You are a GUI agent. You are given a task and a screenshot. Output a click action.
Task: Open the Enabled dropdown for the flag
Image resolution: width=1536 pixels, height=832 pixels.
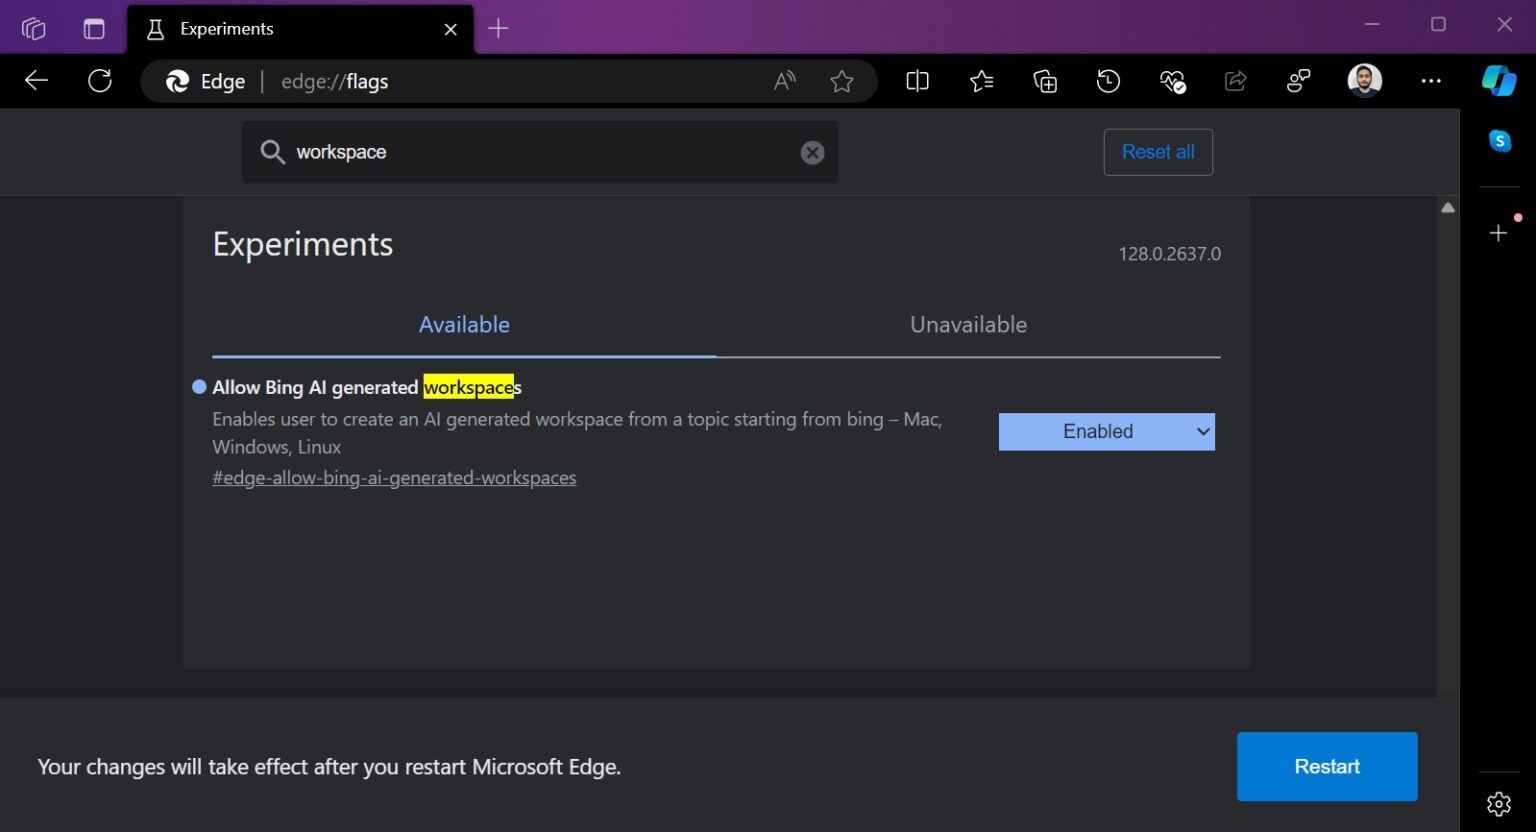point(1106,431)
